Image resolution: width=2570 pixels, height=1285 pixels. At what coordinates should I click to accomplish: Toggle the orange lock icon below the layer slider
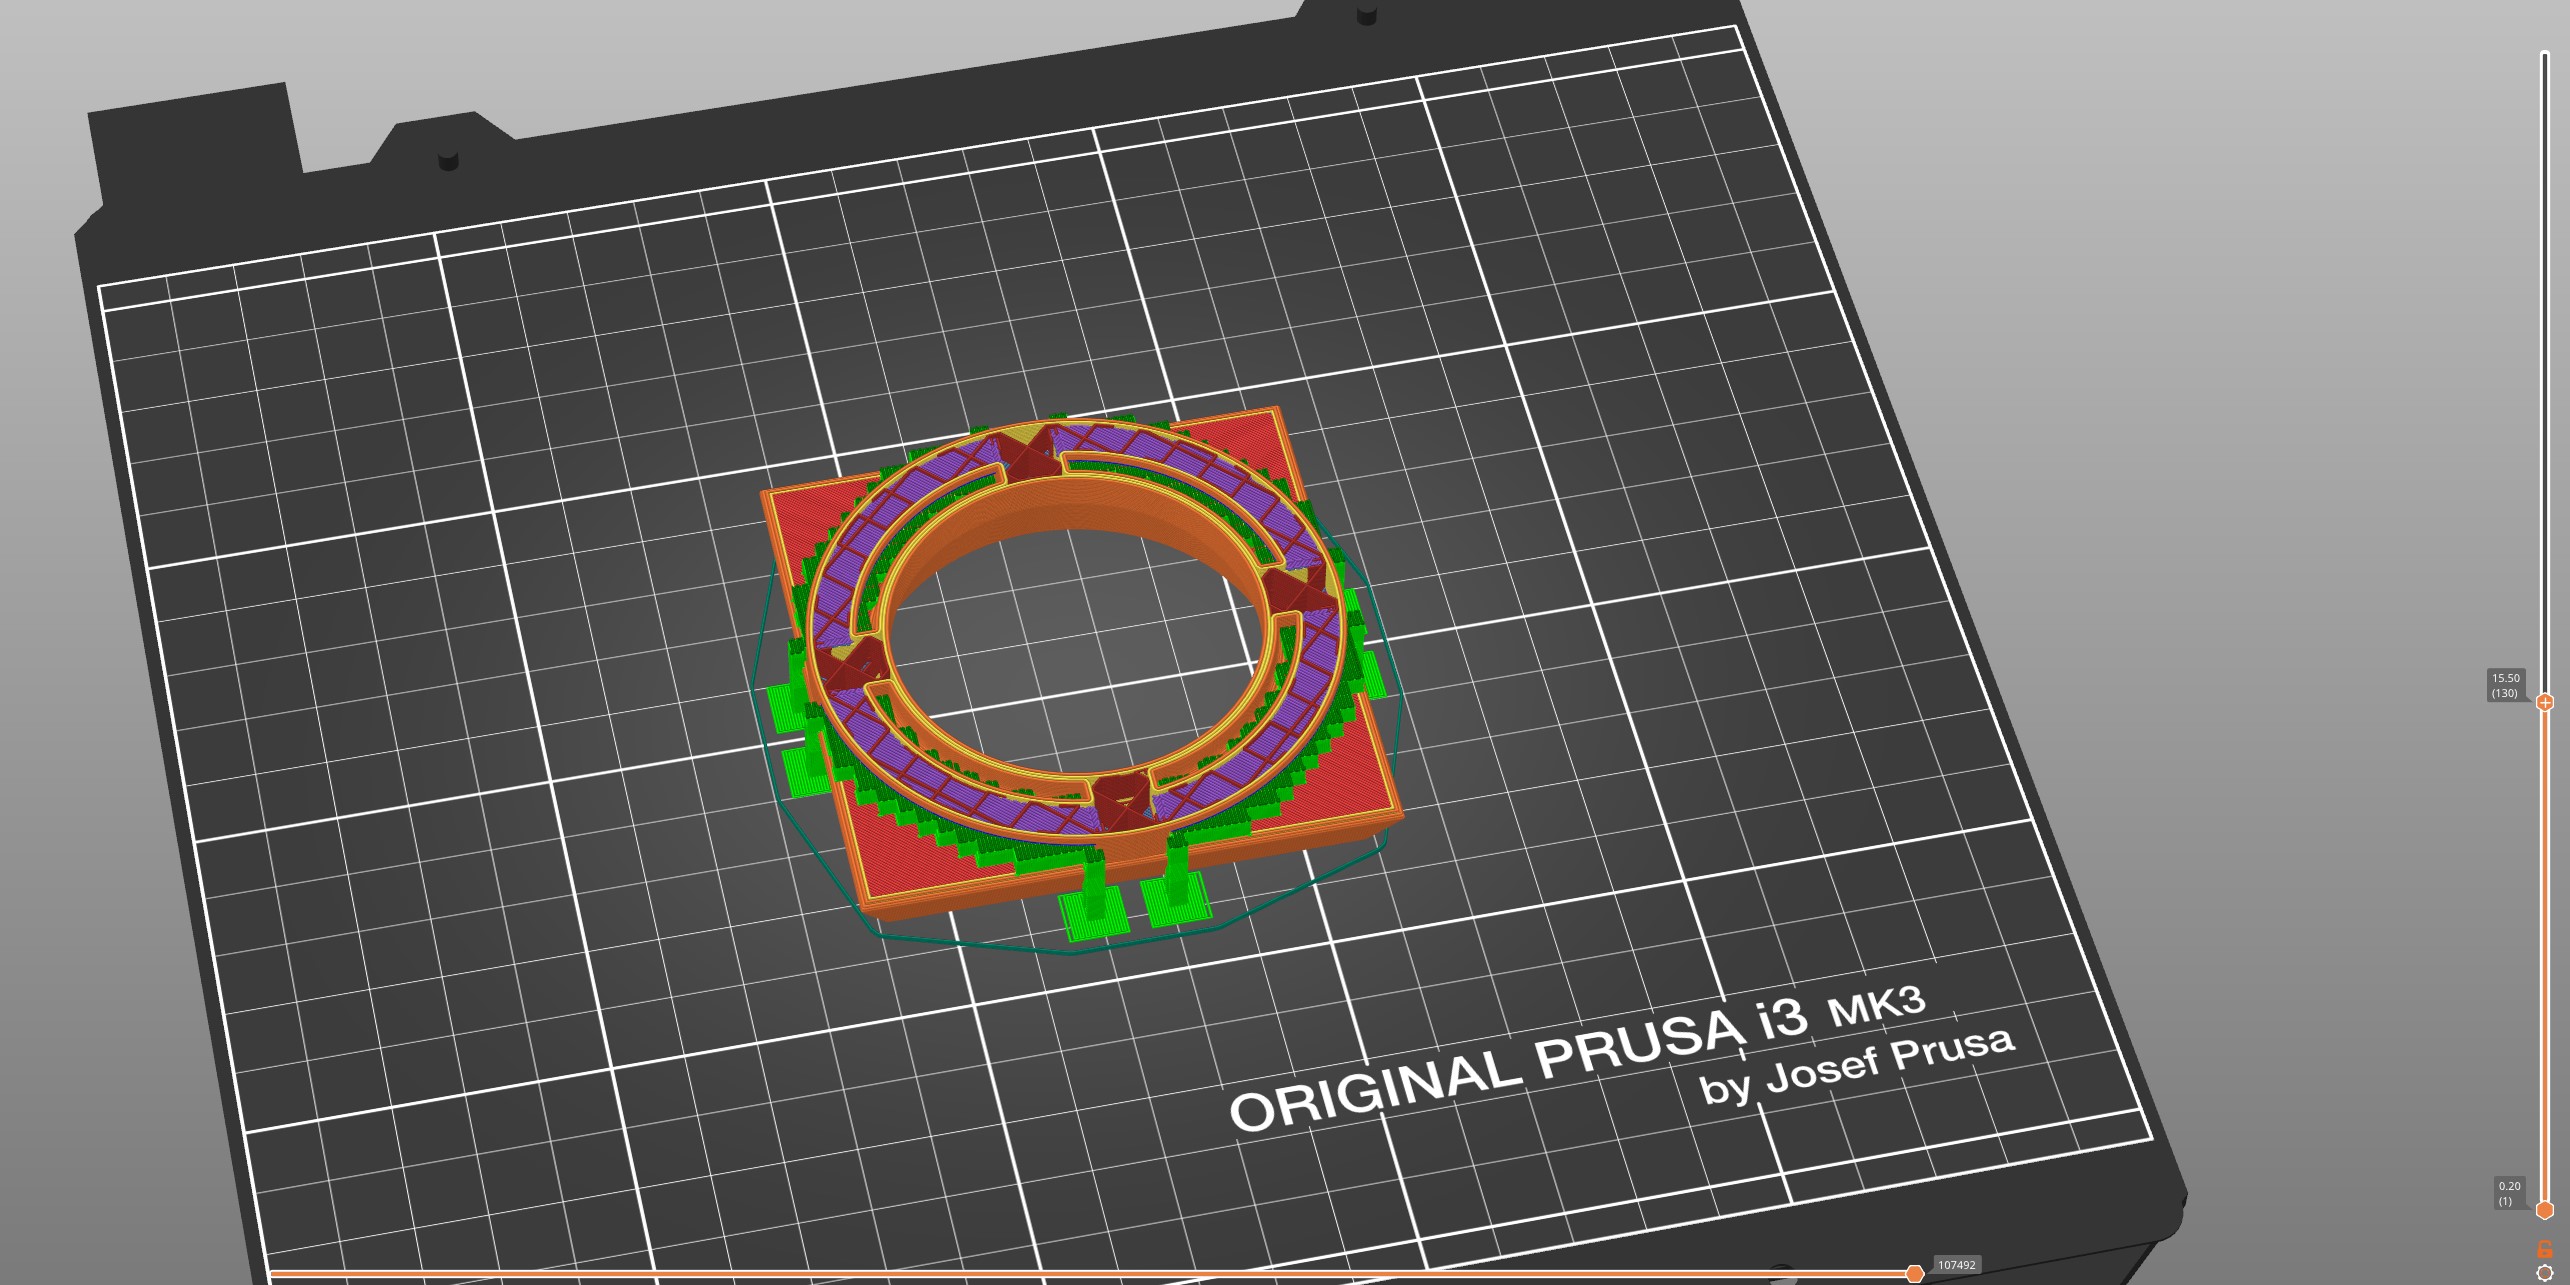click(x=2545, y=1249)
